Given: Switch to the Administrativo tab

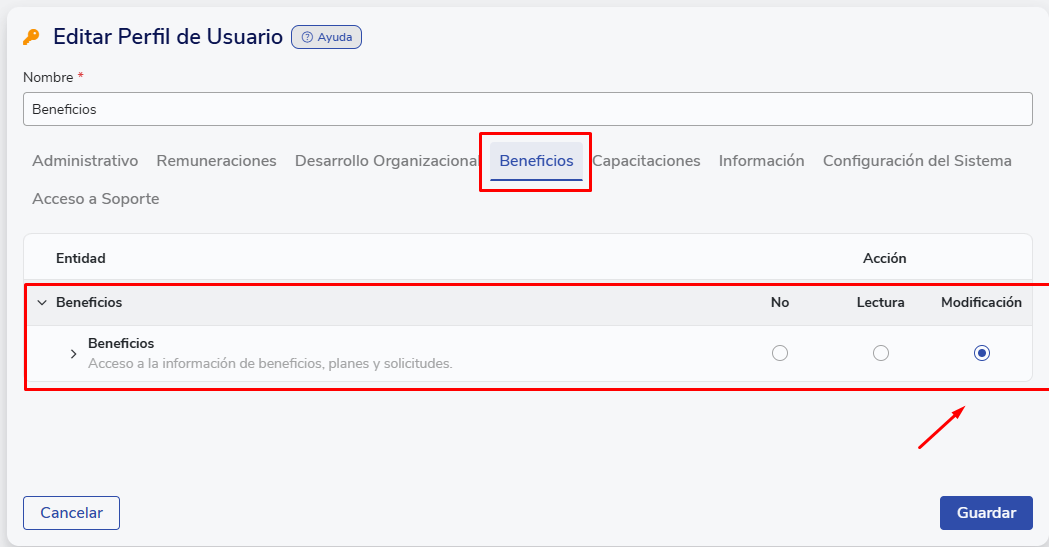Looking at the screenshot, I should coord(85,161).
